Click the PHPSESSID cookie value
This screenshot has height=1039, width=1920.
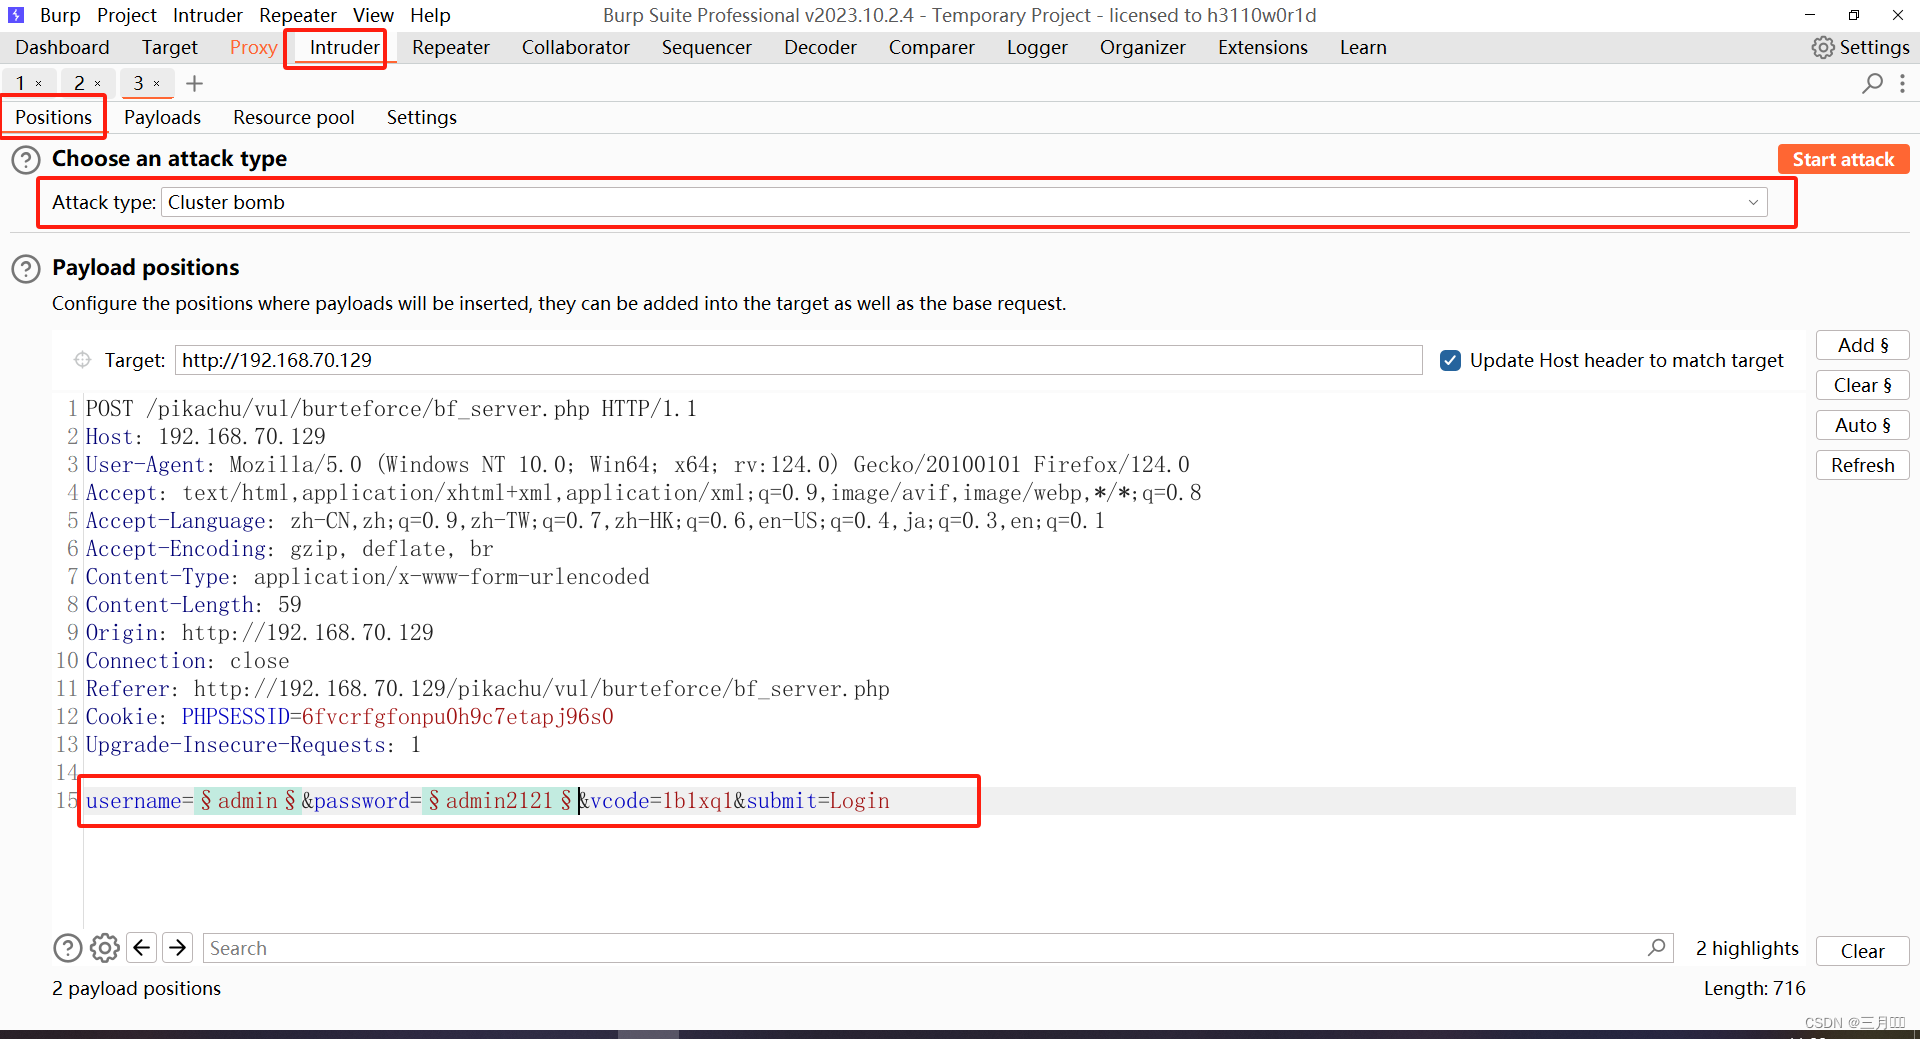tap(458, 717)
